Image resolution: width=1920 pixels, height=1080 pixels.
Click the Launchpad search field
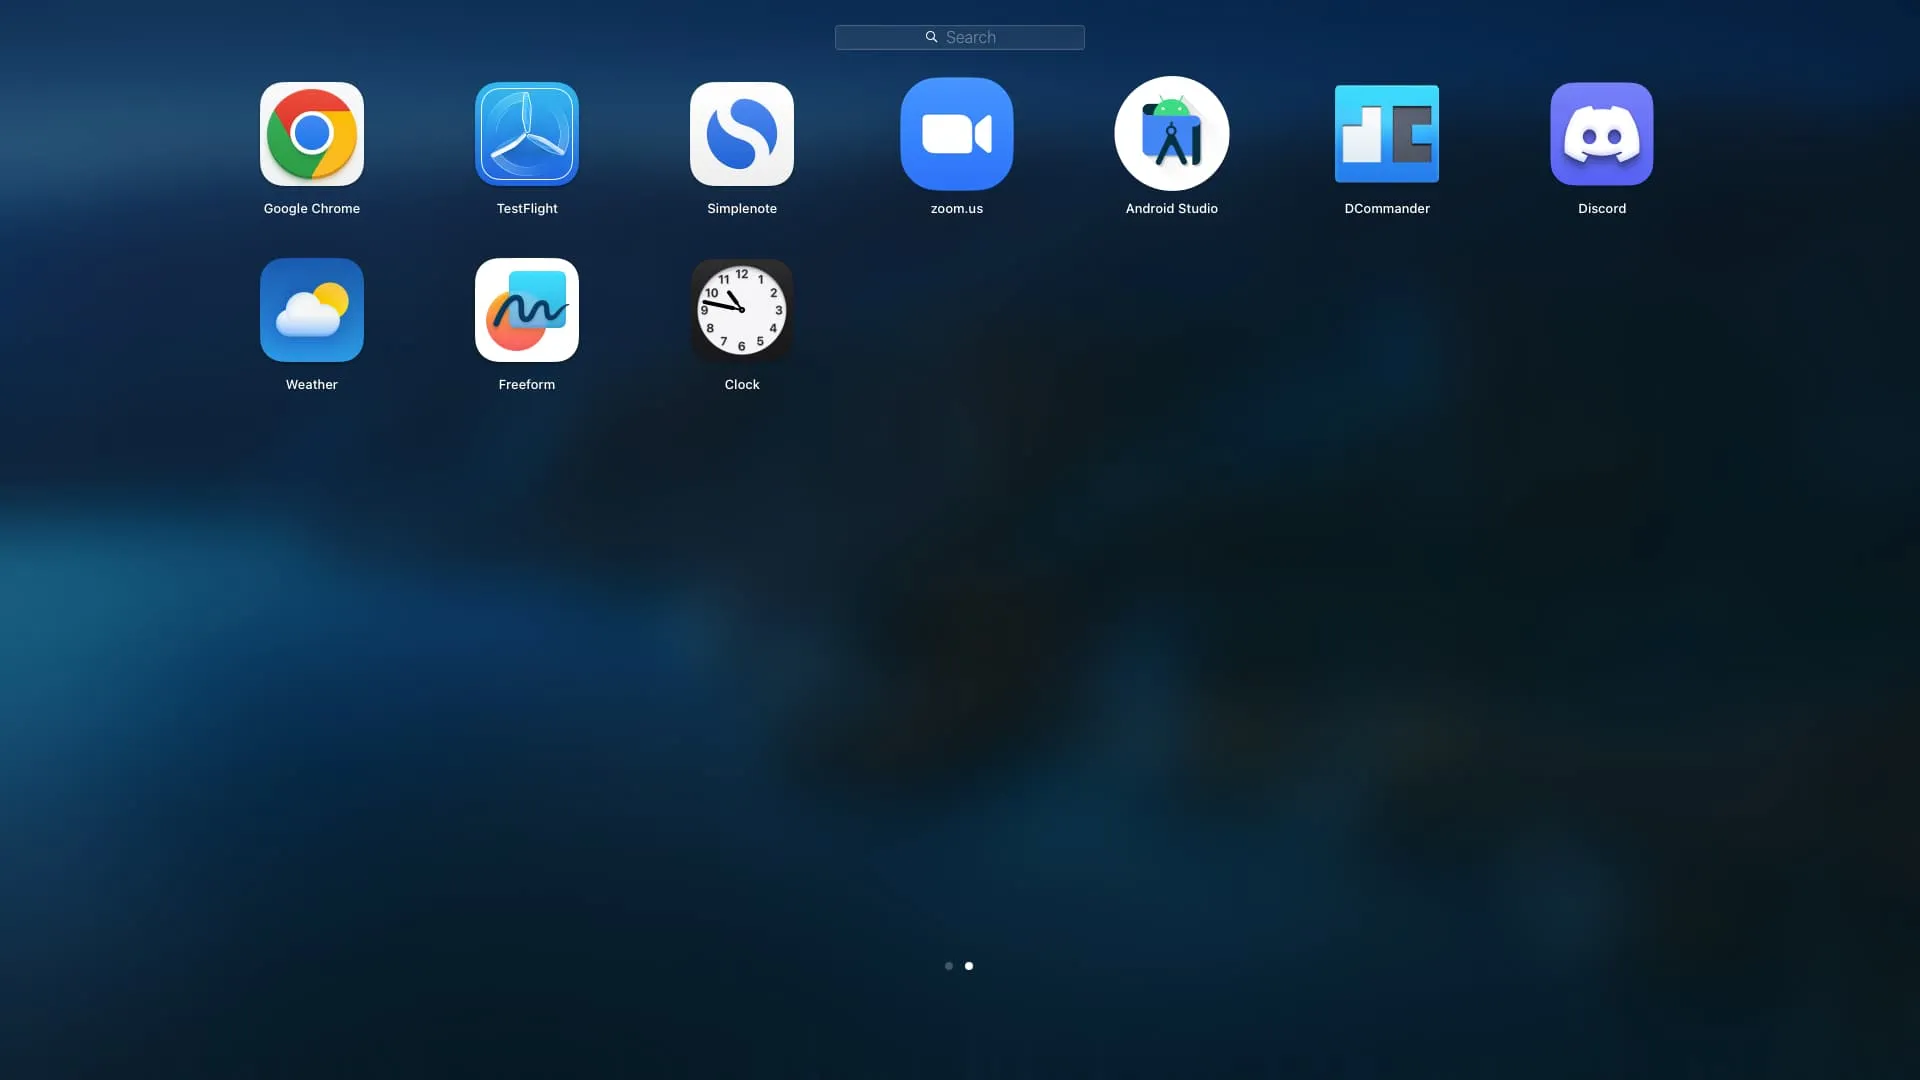pyautogui.click(x=960, y=37)
